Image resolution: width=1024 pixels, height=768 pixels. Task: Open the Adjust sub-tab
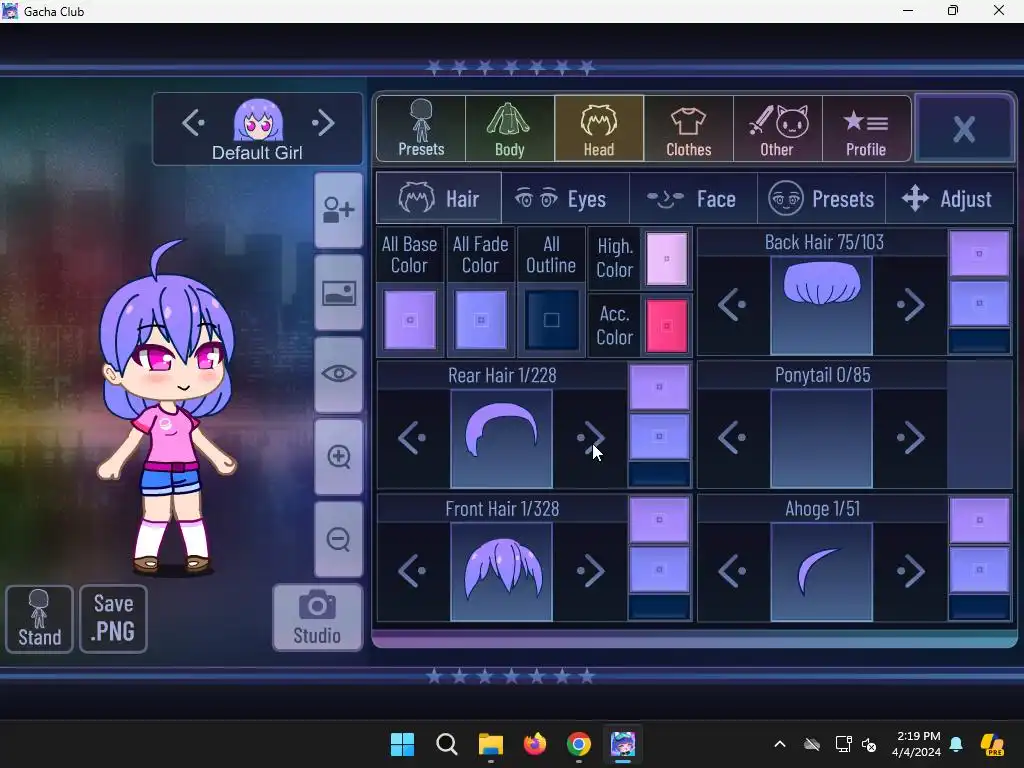coord(949,199)
